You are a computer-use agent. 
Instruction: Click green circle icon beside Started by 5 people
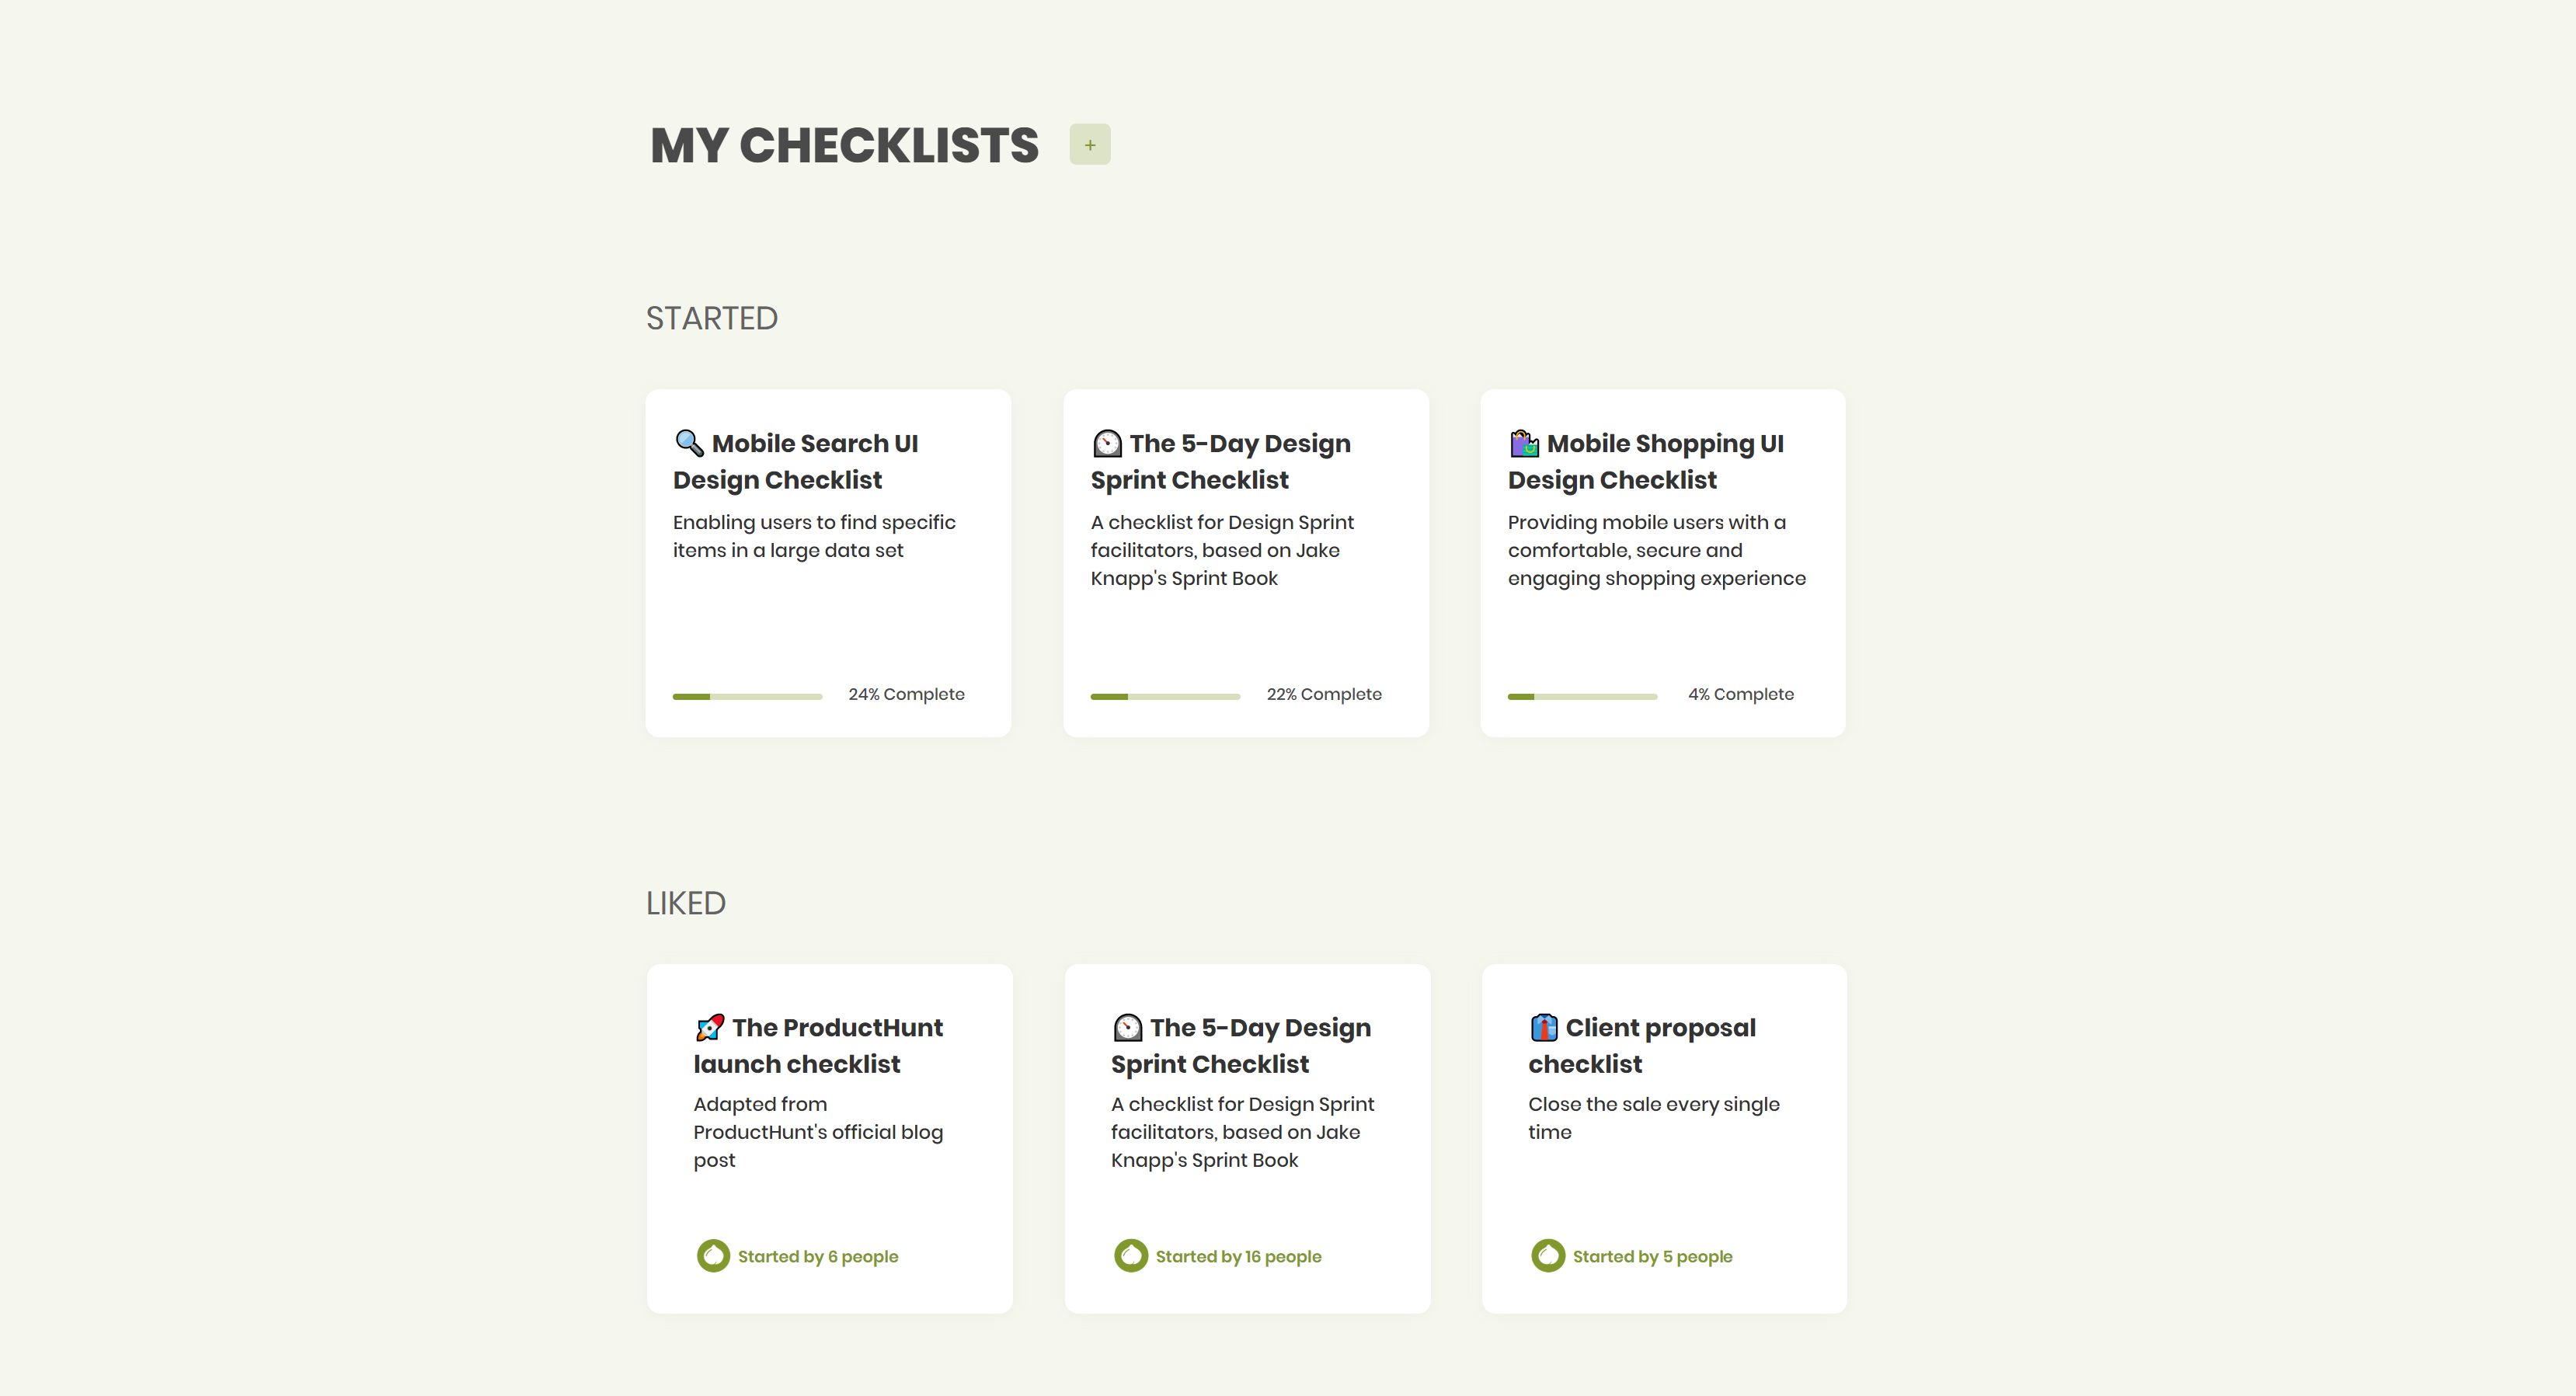coord(1547,1255)
